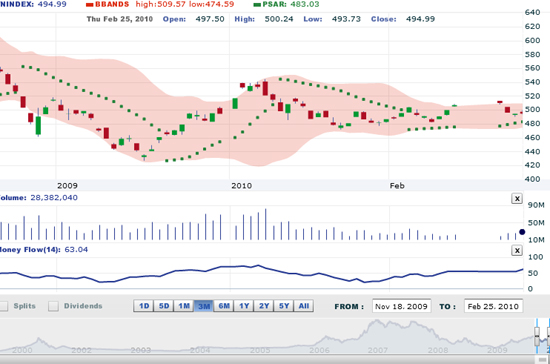Click the Feb x-axis label
Image resolution: width=550 pixels, height=364 pixels.
pyautogui.click(x=397, y=186)
